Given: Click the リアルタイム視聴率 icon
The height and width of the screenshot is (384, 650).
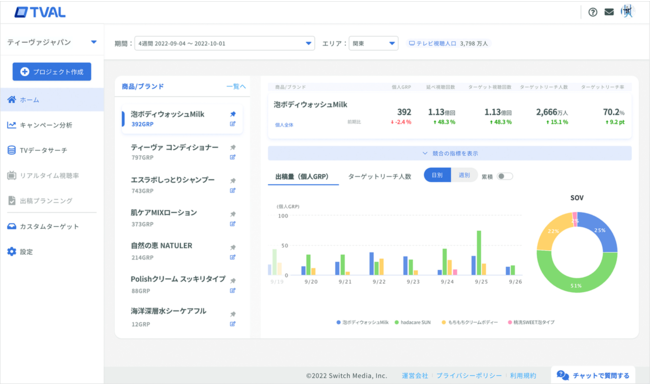Looking at the screenshot, I should pyautogui.click(x=12, y=175).
